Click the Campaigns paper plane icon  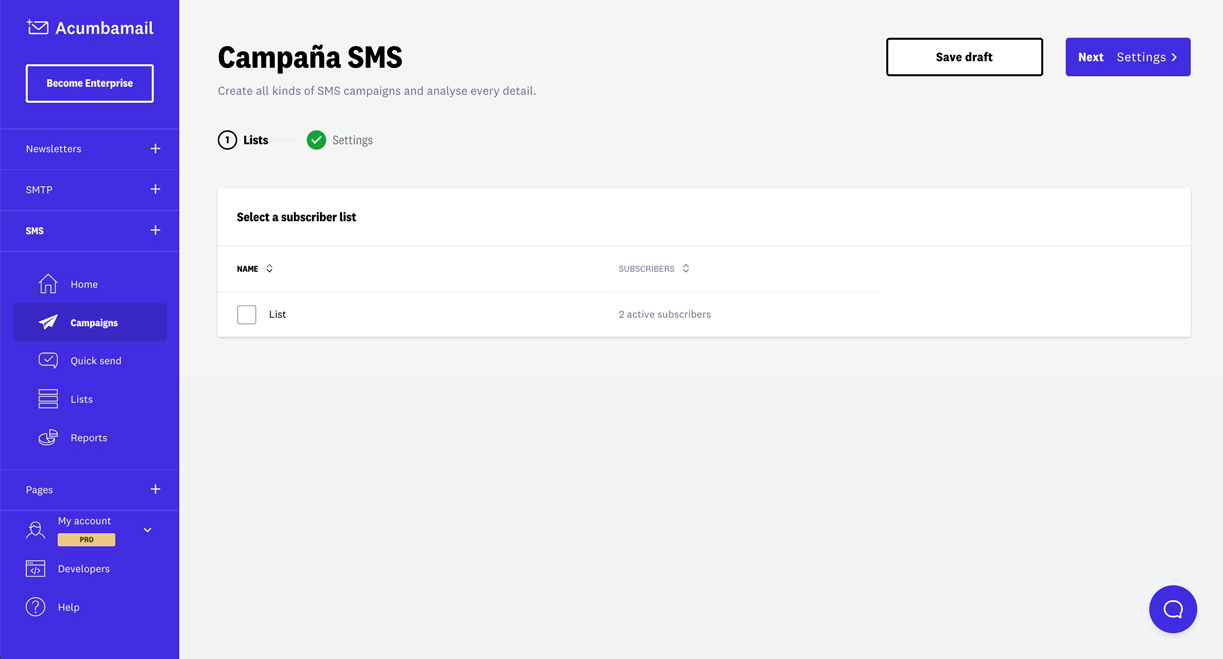pyautogui.click(x=48, y=323)
